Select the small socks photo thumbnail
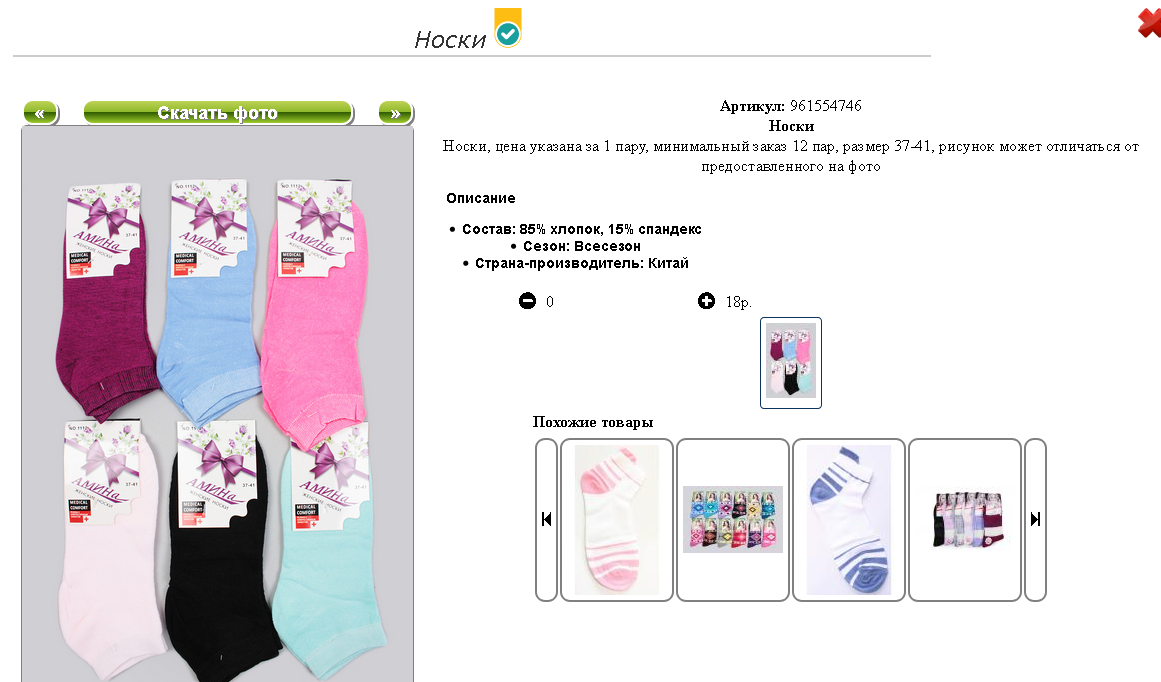This screenshot has width=1161, height=682. [x=791, y=362]
